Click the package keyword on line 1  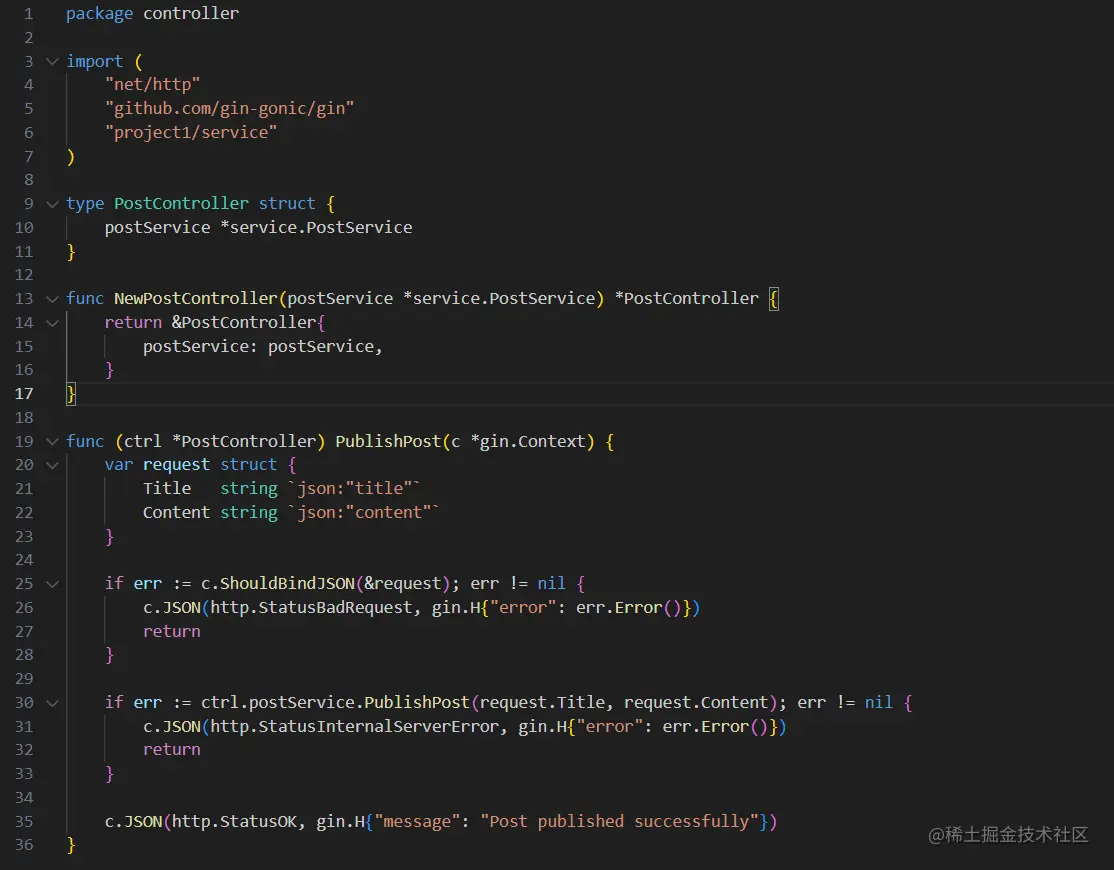pos(99,13)
